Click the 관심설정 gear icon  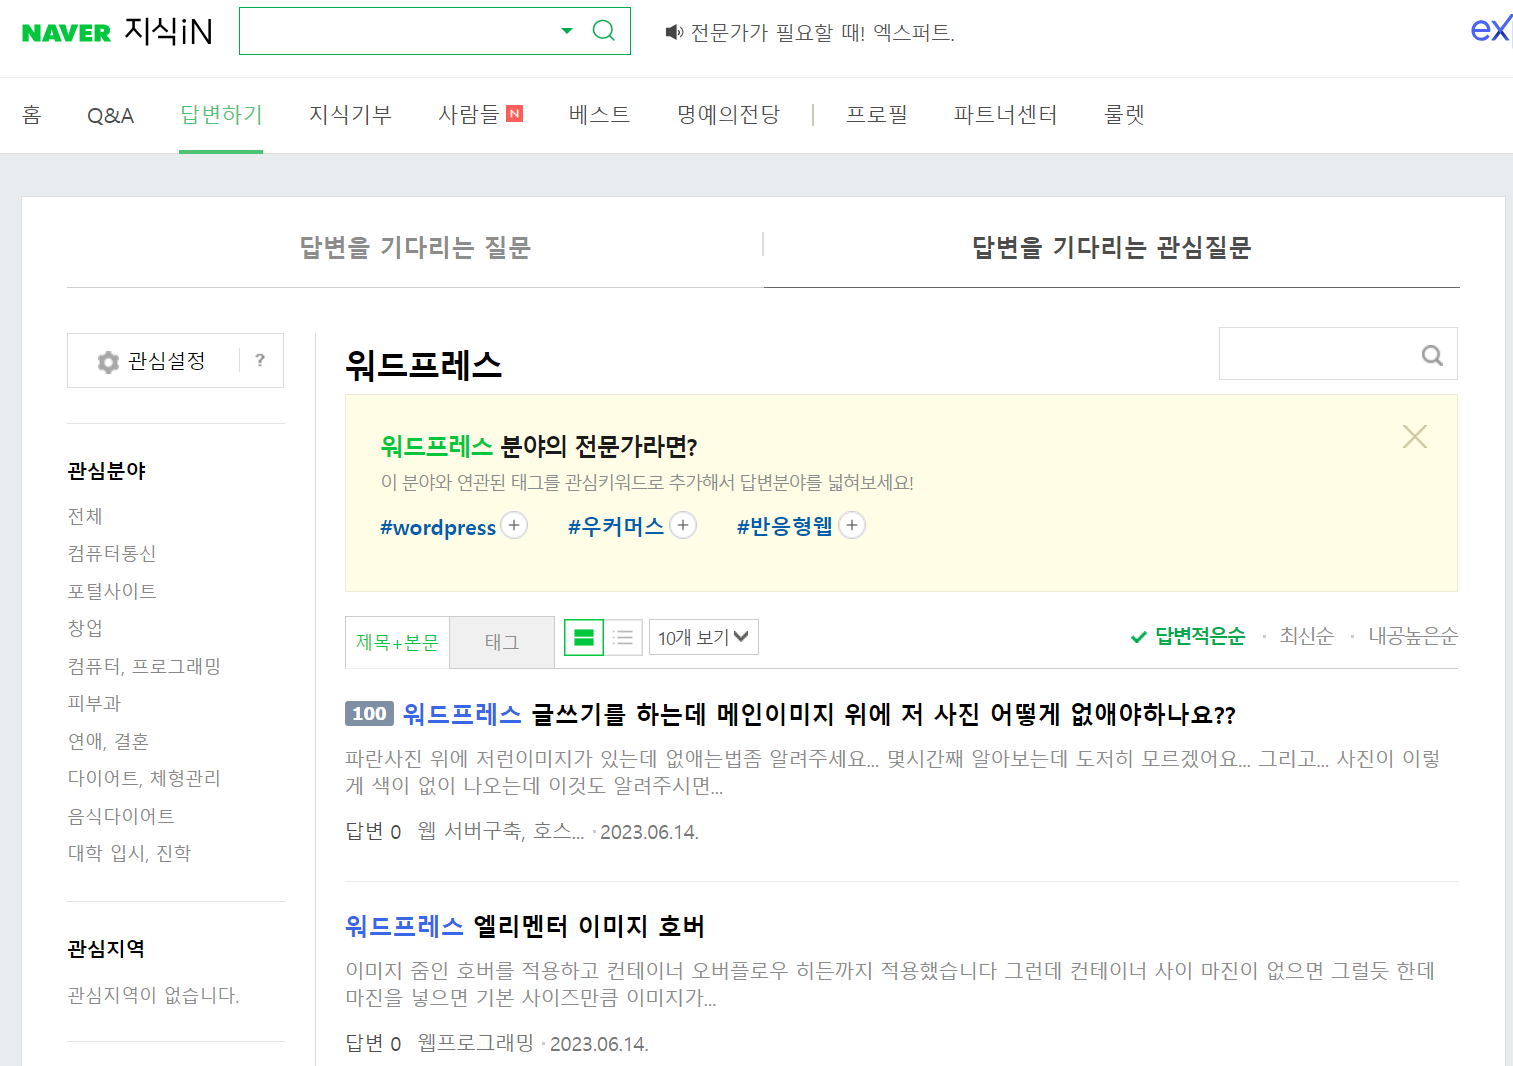click(x=108, y=362)
